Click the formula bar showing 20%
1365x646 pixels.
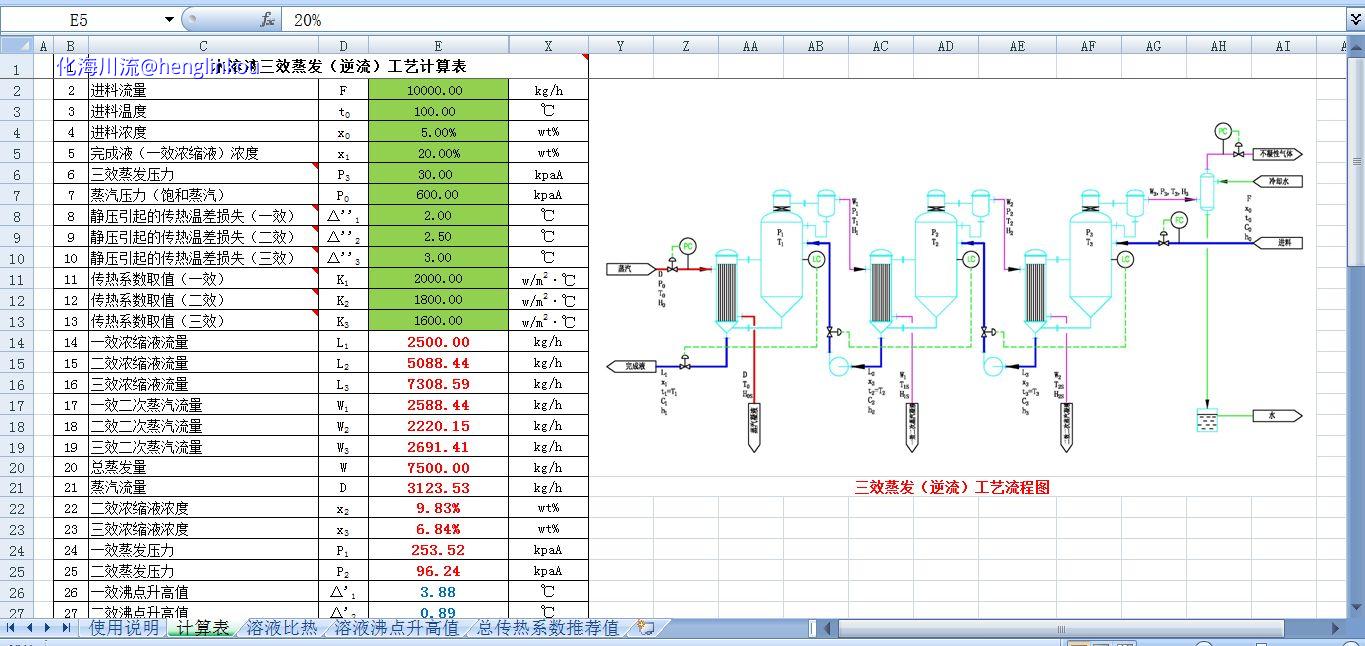814,20
